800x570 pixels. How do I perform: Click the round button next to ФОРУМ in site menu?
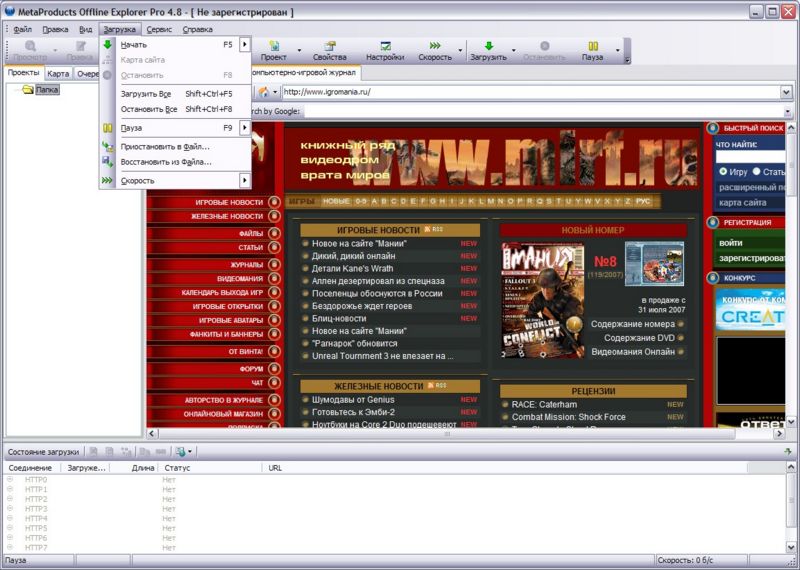[274, 368]
